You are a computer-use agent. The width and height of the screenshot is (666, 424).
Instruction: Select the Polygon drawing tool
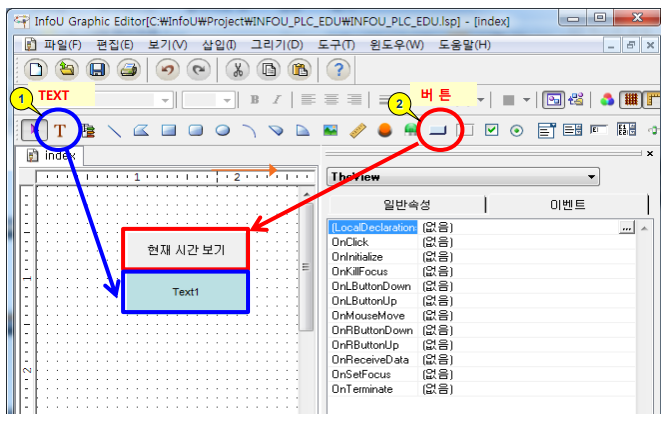(x=141, y=130)
